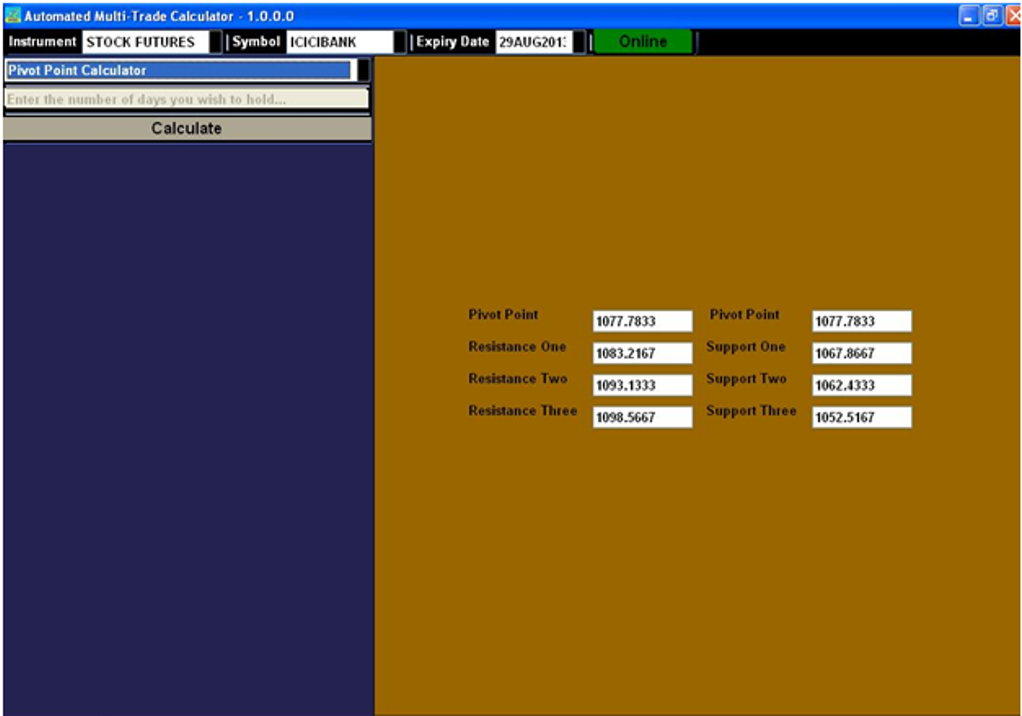Click the Calculate button

[187, 128]
